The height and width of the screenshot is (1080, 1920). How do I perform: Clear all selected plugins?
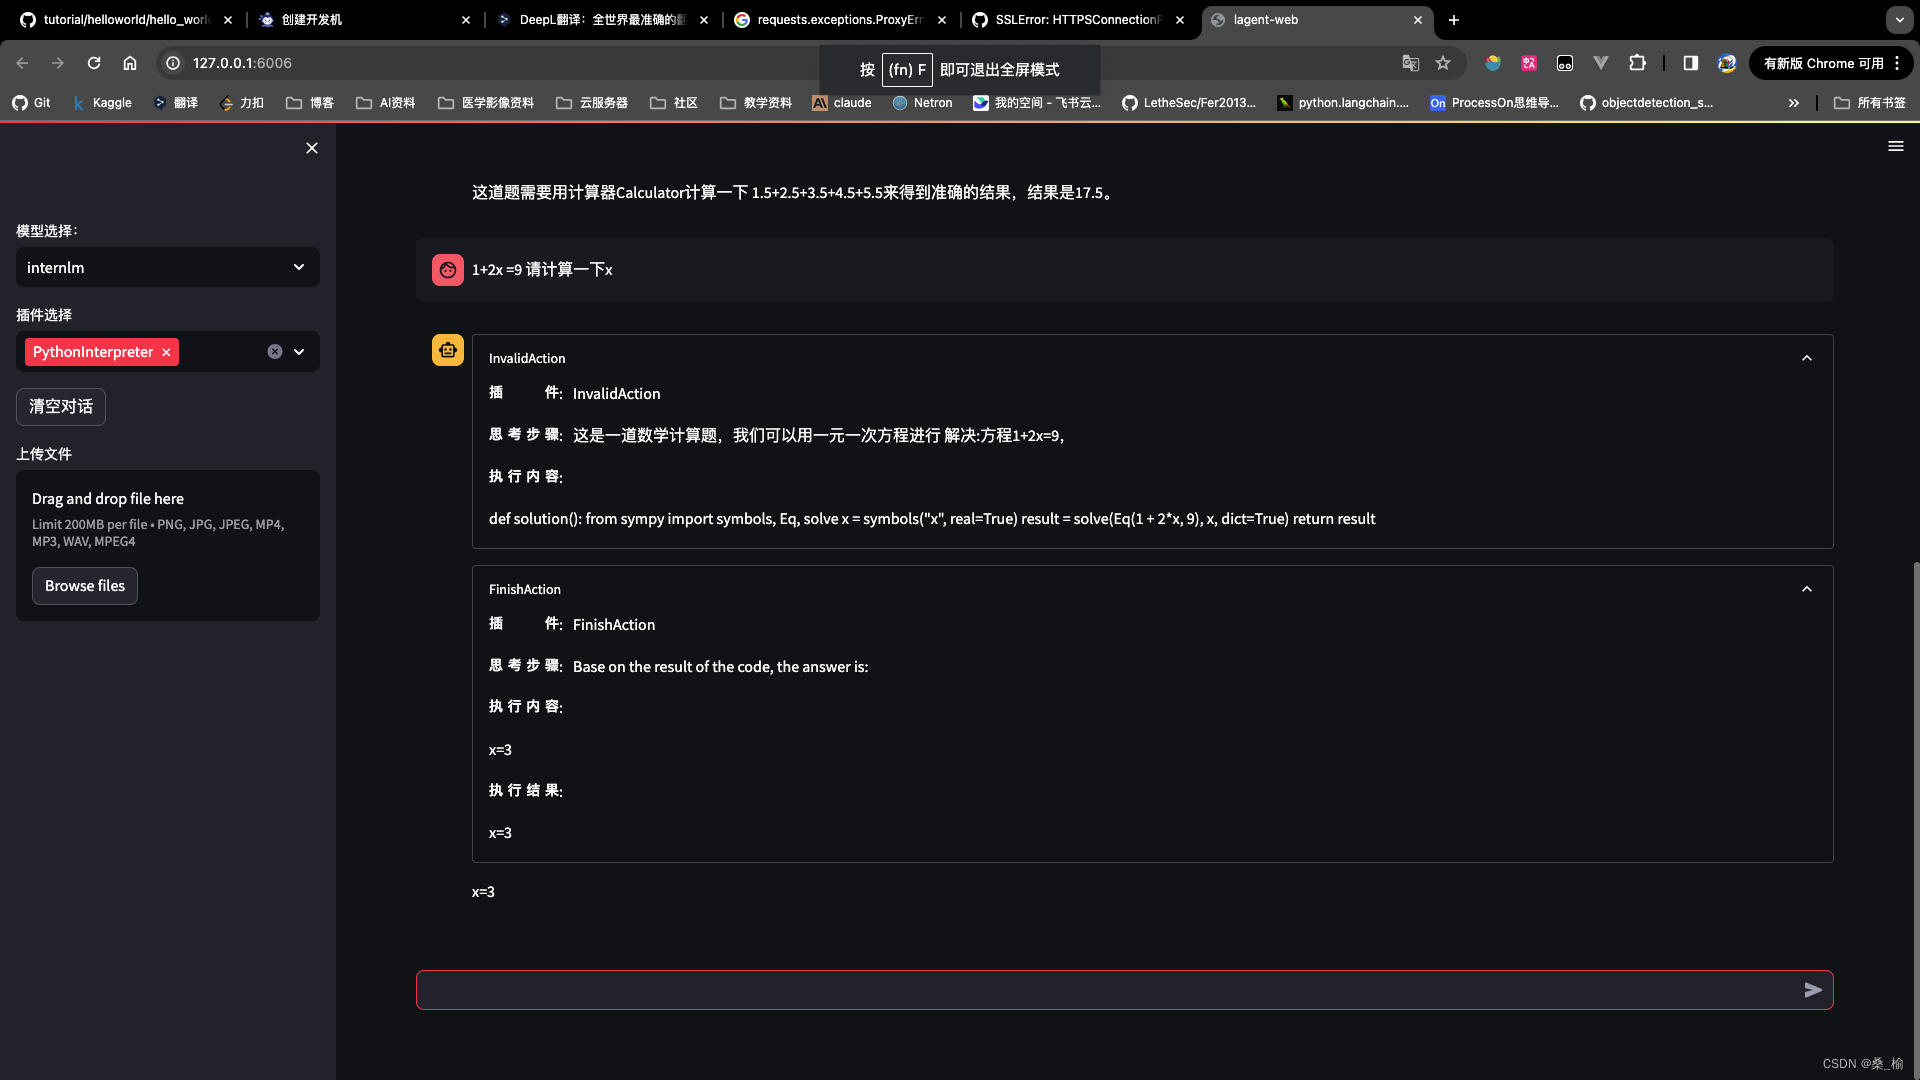pyautogui.click(x=275, y=352)
